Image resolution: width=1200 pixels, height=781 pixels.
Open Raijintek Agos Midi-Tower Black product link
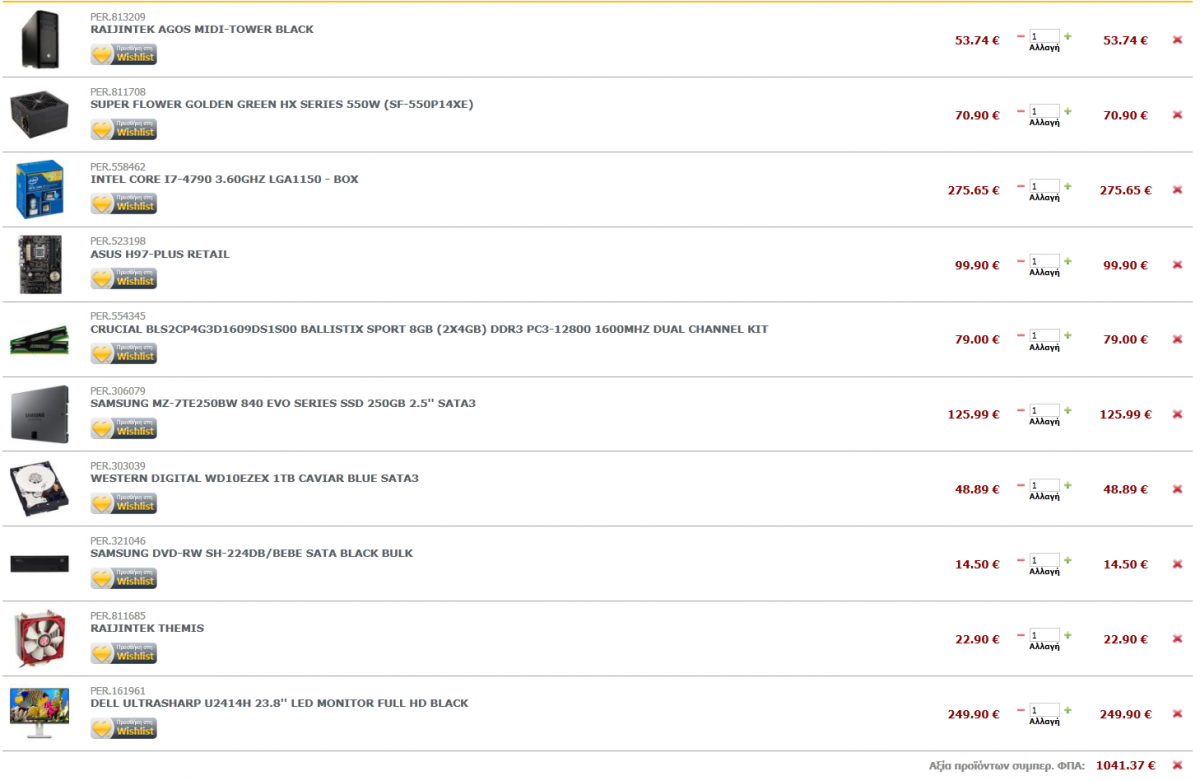[202, 29]
